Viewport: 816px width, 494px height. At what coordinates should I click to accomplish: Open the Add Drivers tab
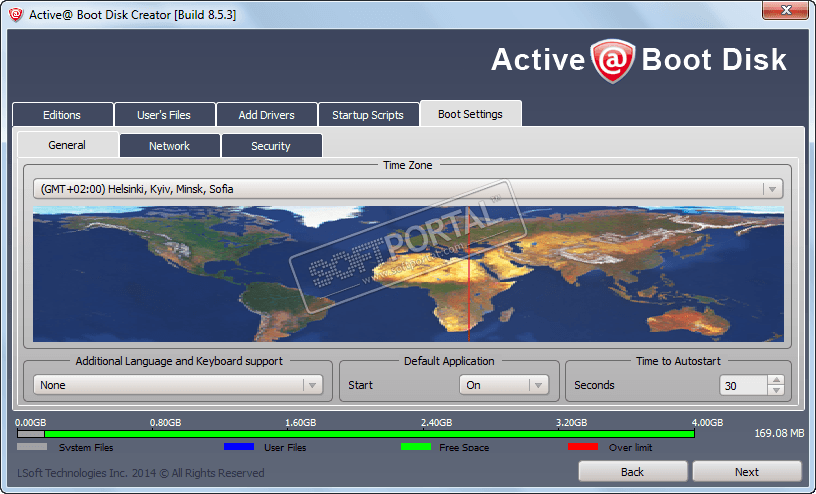[266, 115]
